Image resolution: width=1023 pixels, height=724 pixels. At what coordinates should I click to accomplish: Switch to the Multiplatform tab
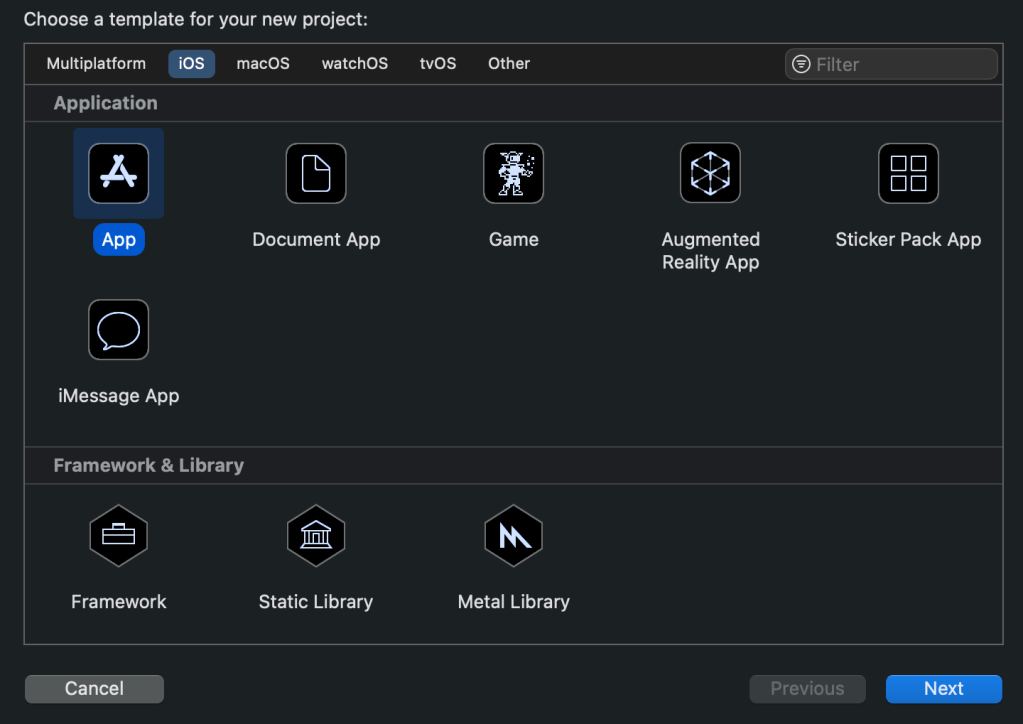tap(96, 63)
